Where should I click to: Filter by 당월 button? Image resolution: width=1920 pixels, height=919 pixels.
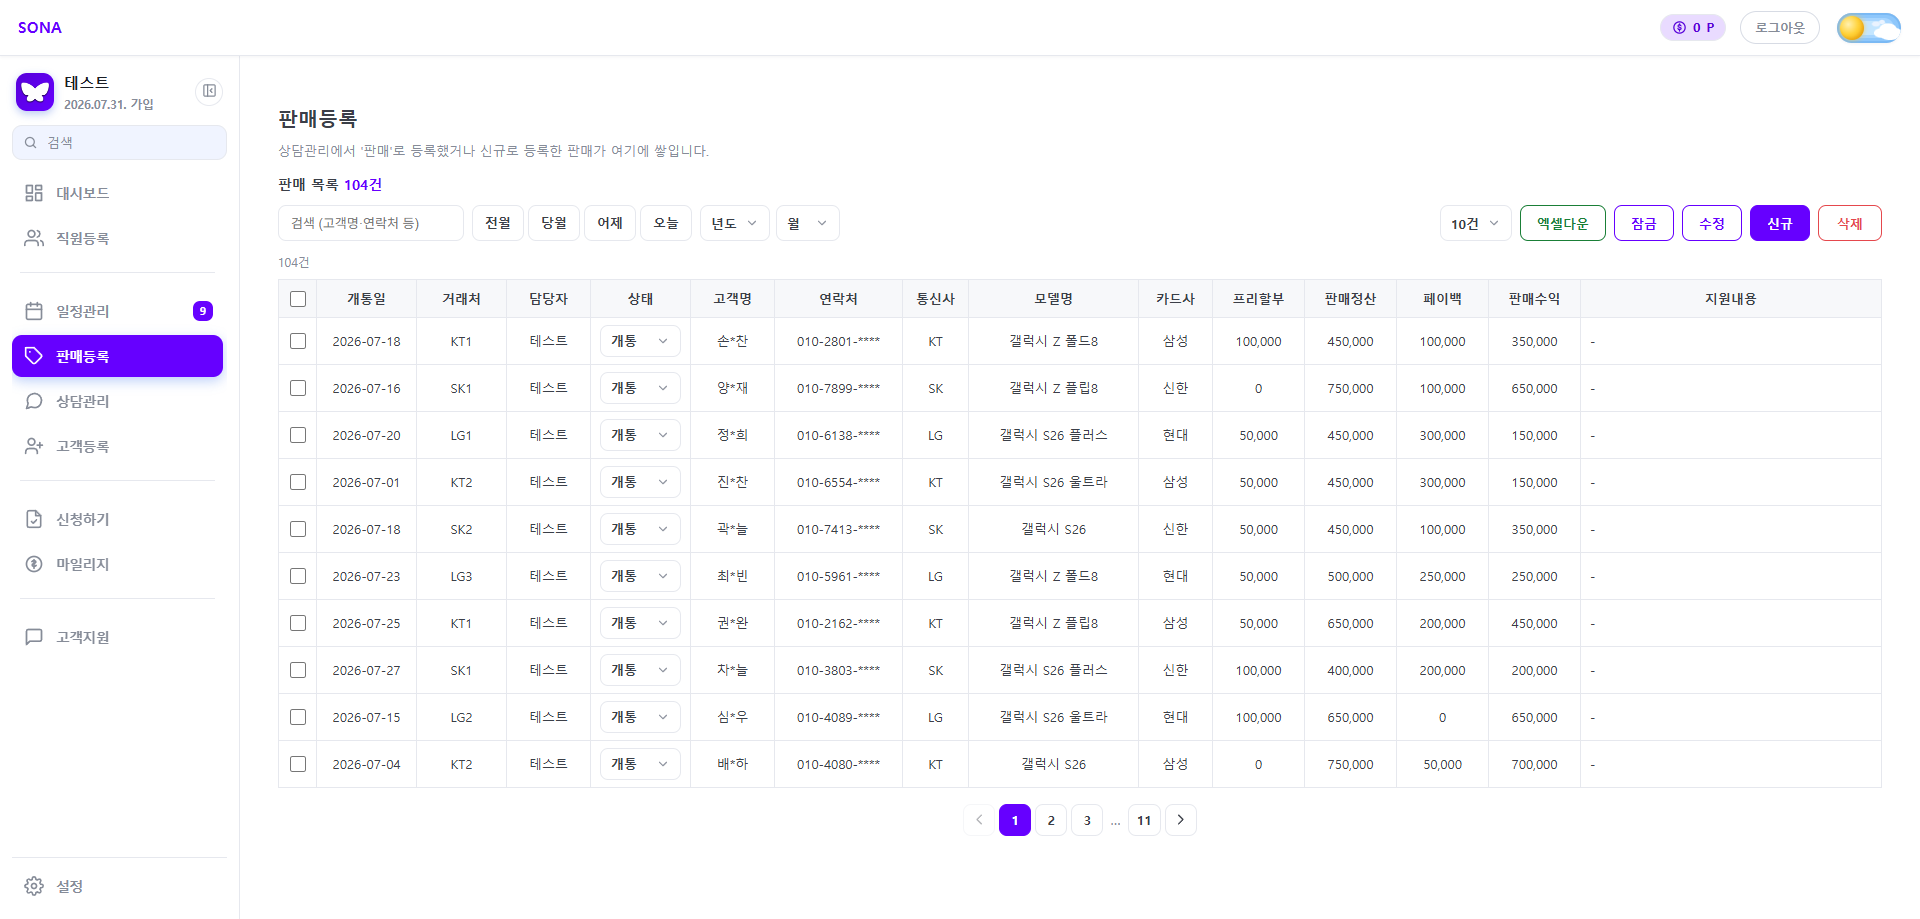[x=554, y=223]
